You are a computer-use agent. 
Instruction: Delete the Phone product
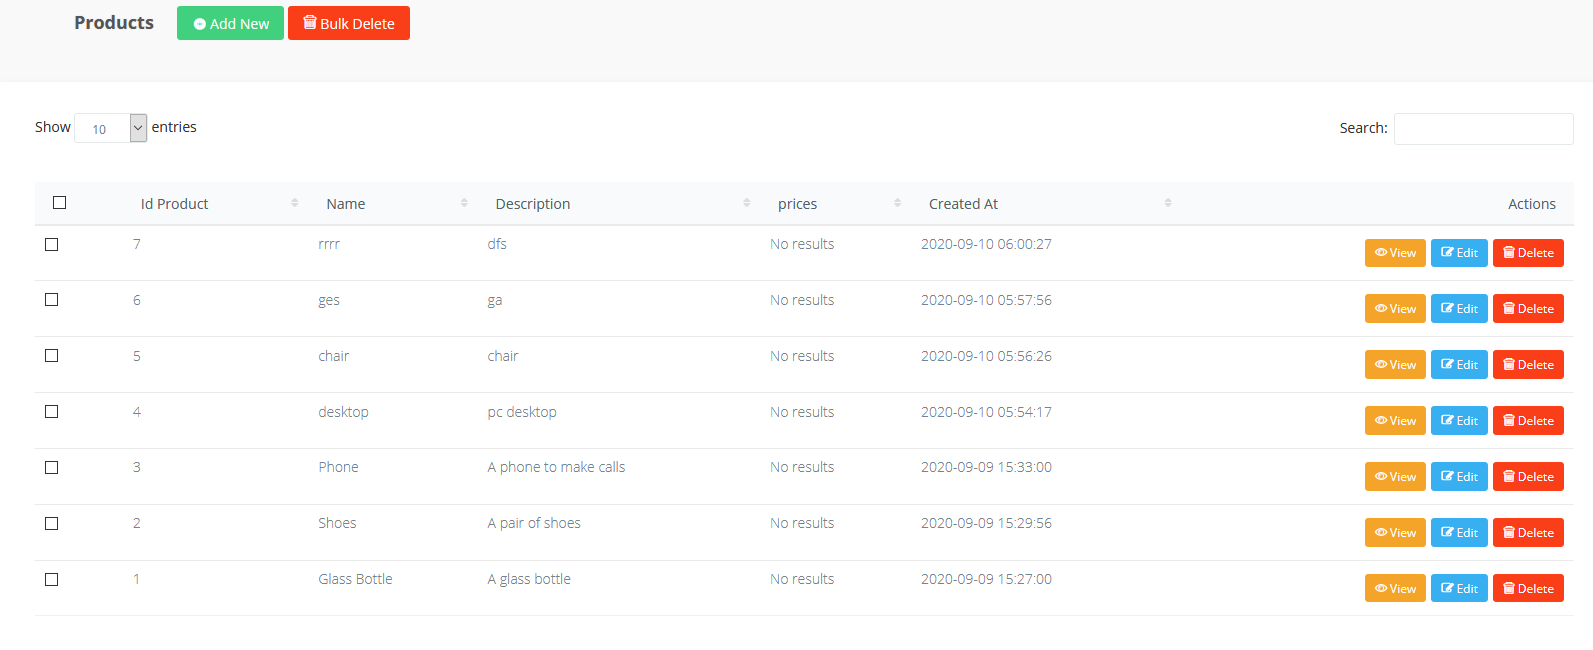[1528, 477]
